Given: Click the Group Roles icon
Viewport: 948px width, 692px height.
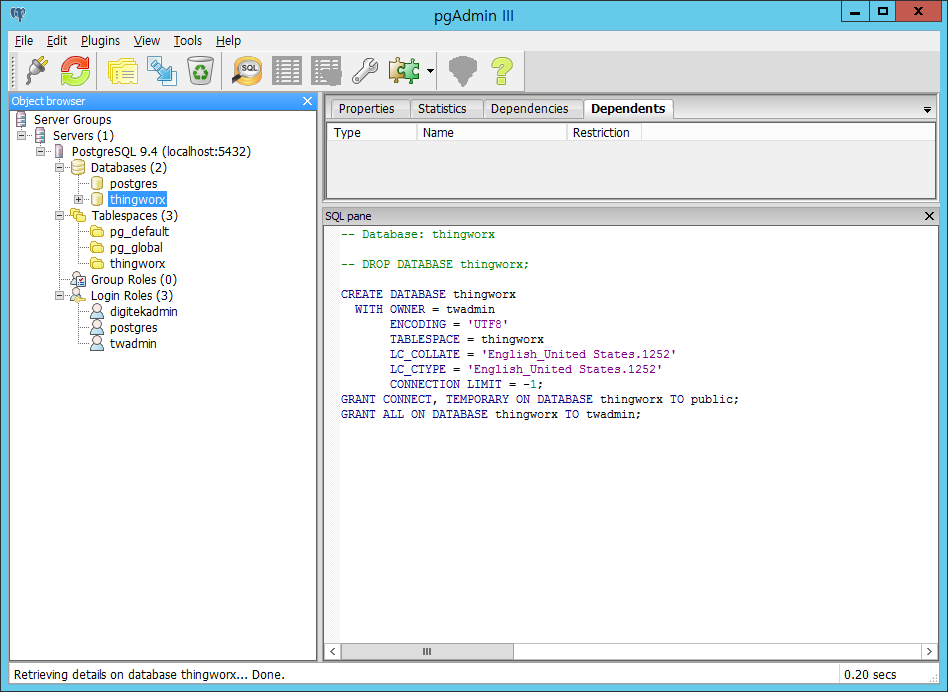Looking at the screenshot, I should (78, 279).
